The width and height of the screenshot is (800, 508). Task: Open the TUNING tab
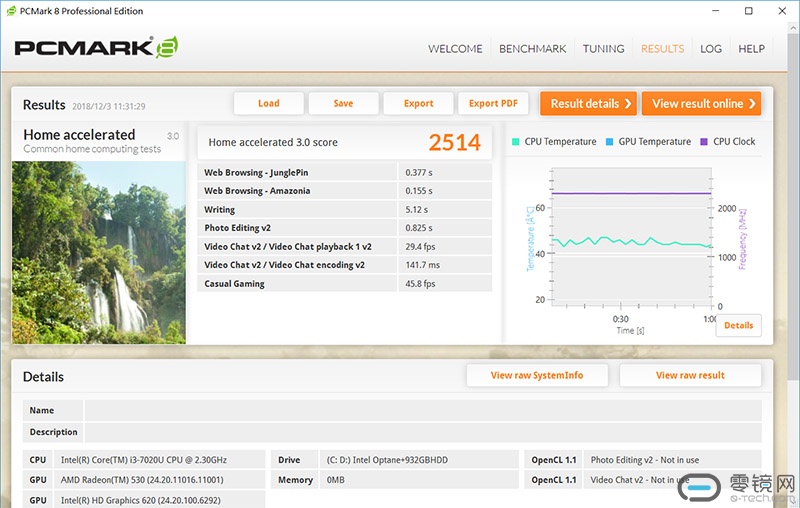pos(603,49)
